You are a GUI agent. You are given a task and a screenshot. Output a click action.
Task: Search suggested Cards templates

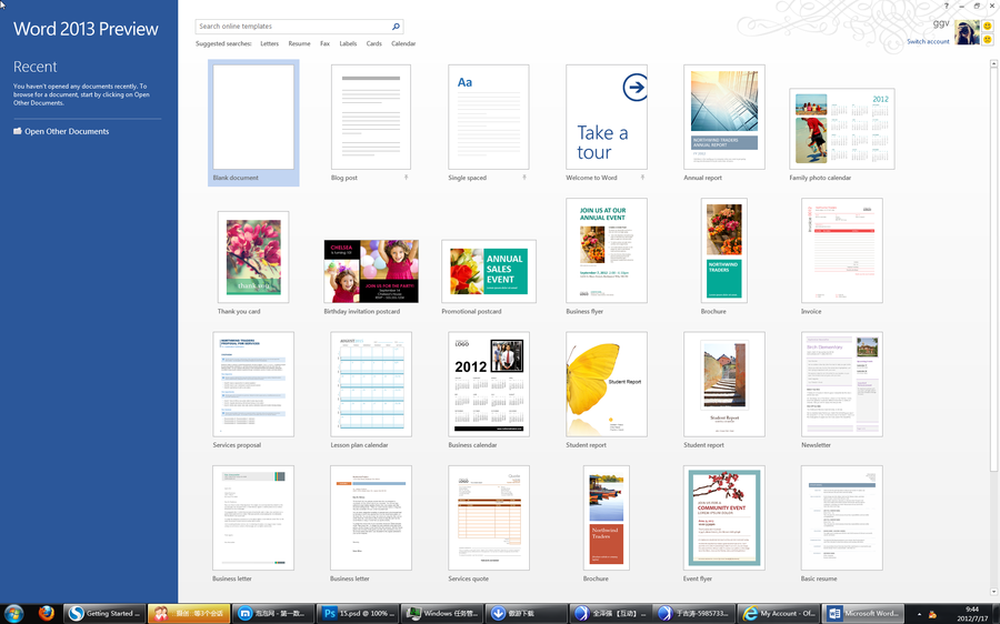pos(374,43)
